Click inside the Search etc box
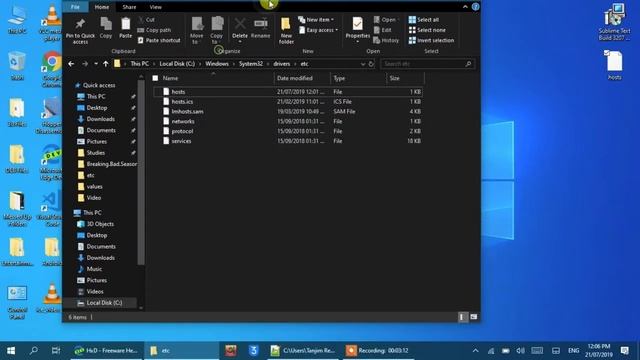 click(x=427, y=64)
